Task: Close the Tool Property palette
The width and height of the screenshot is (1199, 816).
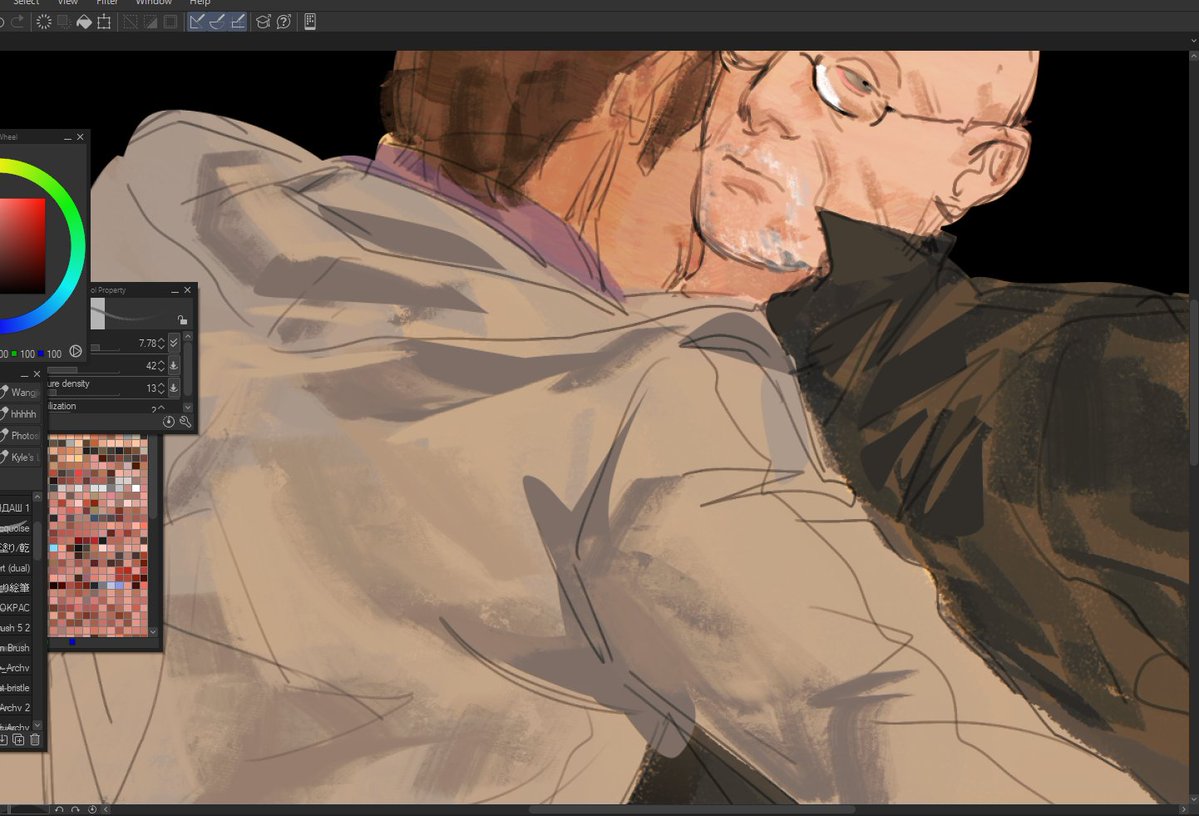Action: (x=187, y=291)
